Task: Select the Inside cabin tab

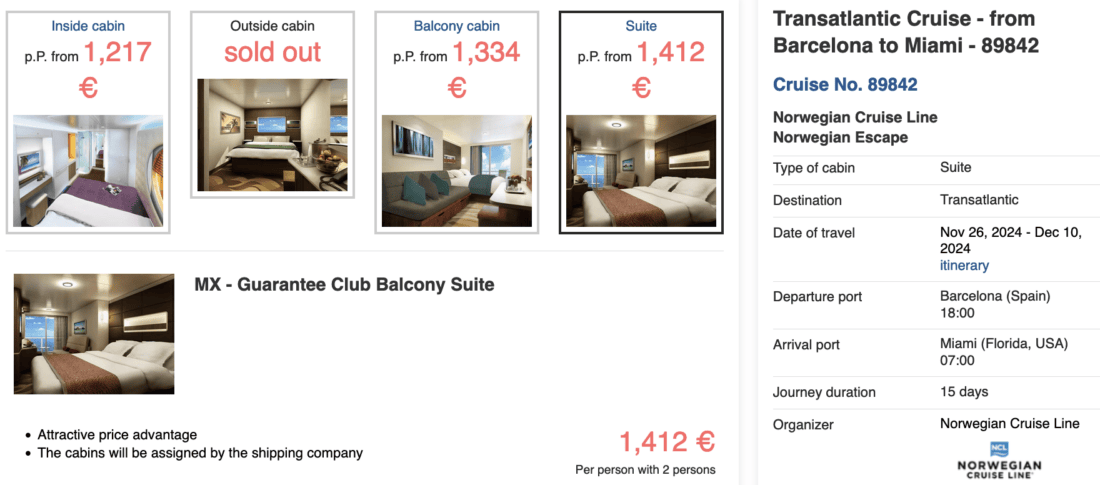Action: pyautogui.click(x=88, y=120)
